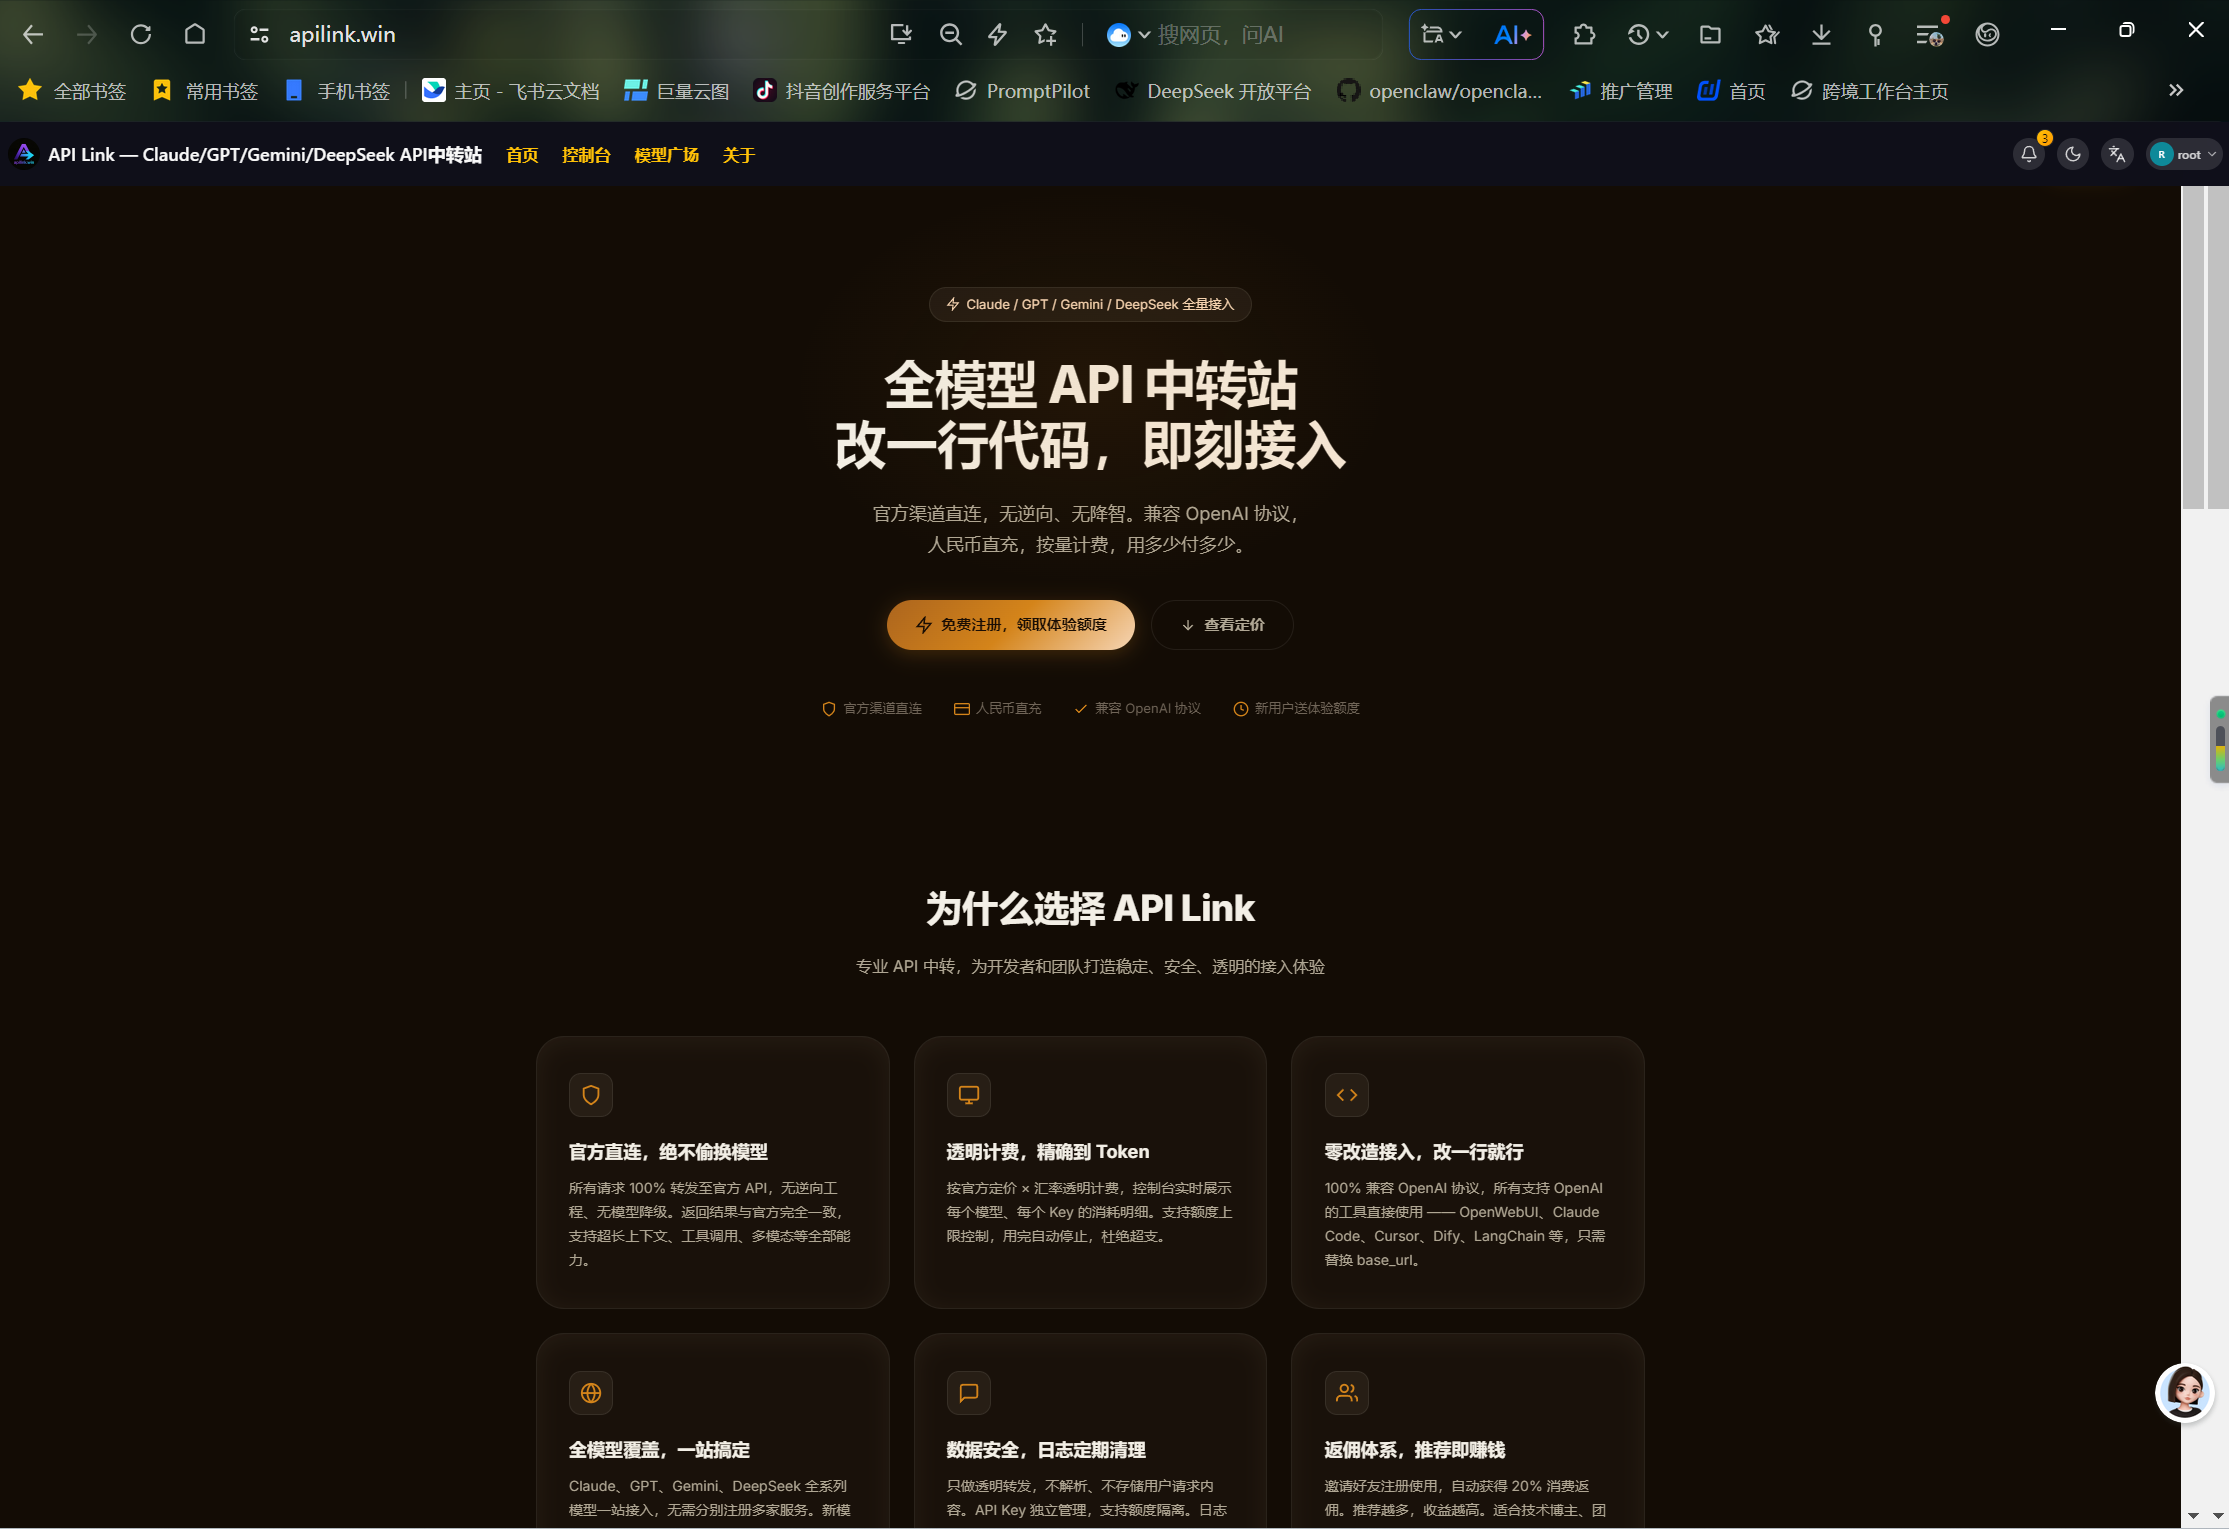The image size is (2229, 1529).
Task: Reload the page with browser refresh icon
Action: point(141,34)
